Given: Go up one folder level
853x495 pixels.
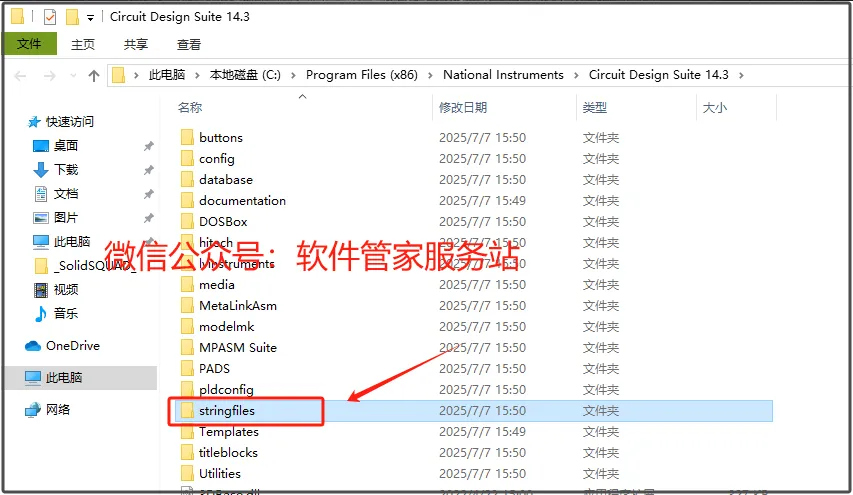Looking at the screenshot, I should (94, 76).
